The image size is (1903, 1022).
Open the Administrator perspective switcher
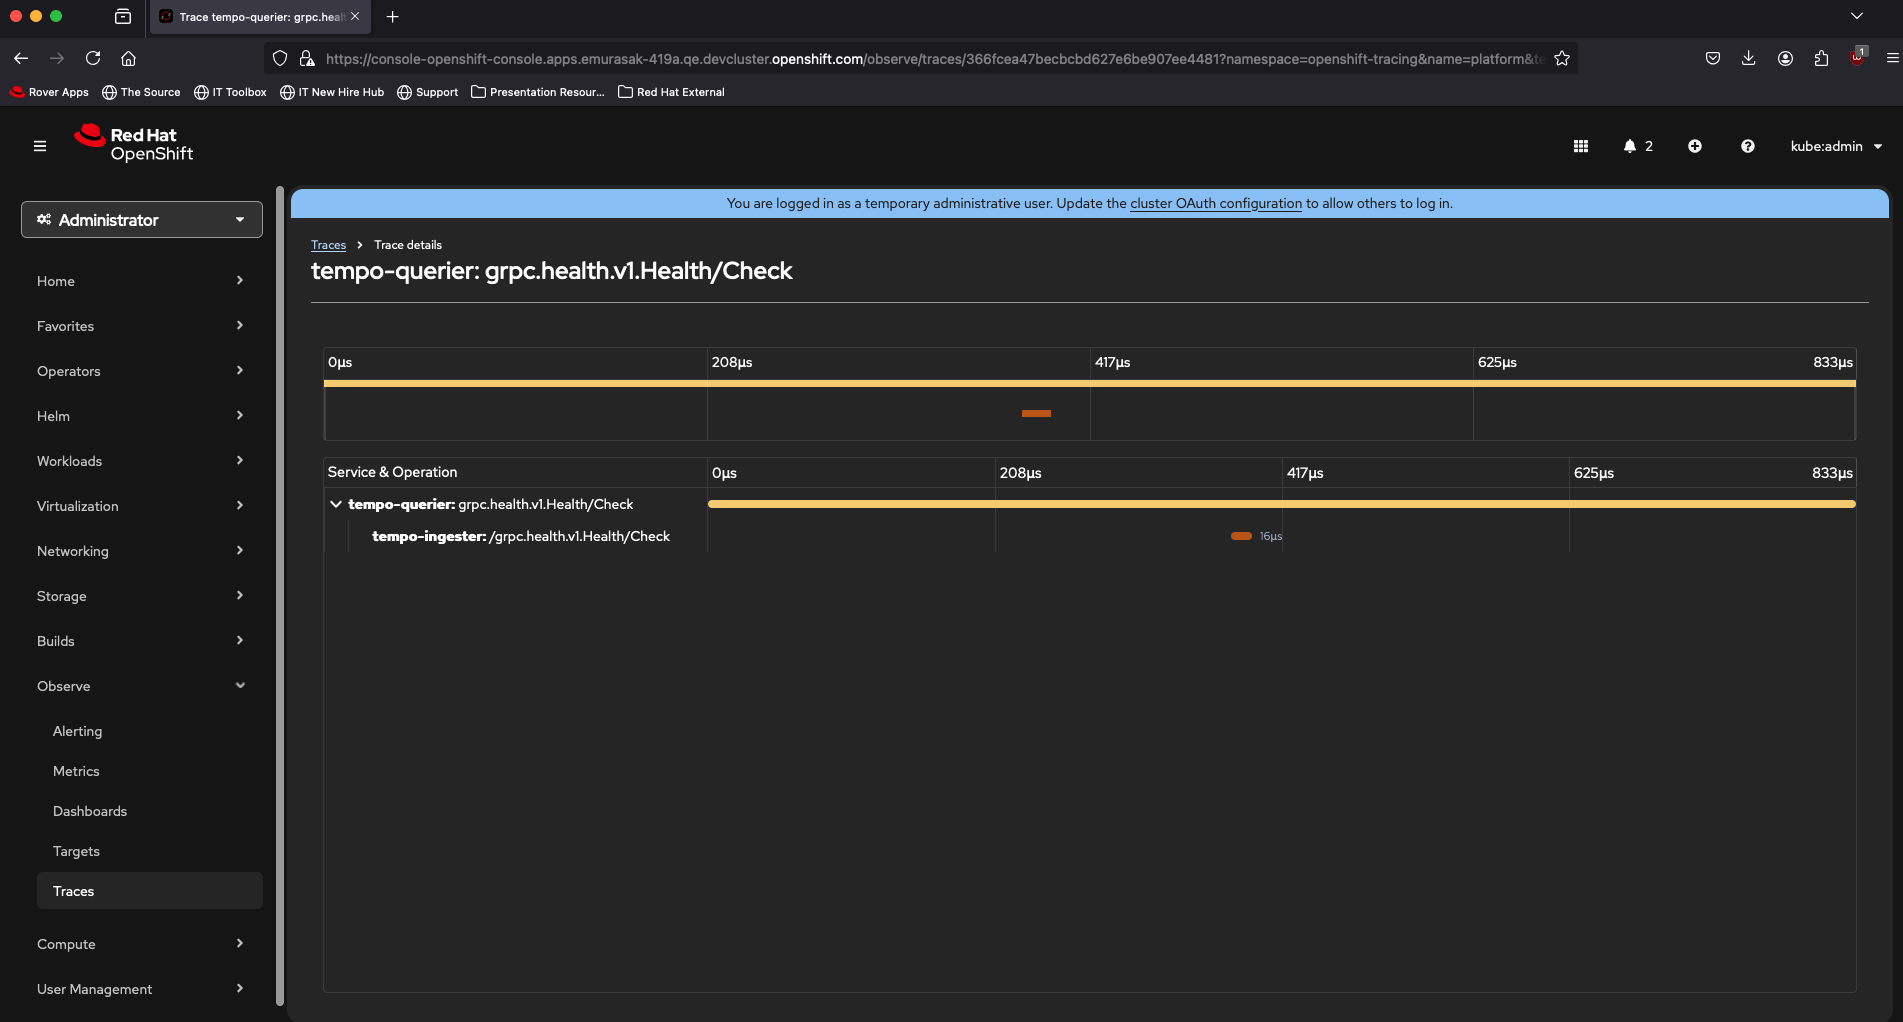(x=142, y=220)
